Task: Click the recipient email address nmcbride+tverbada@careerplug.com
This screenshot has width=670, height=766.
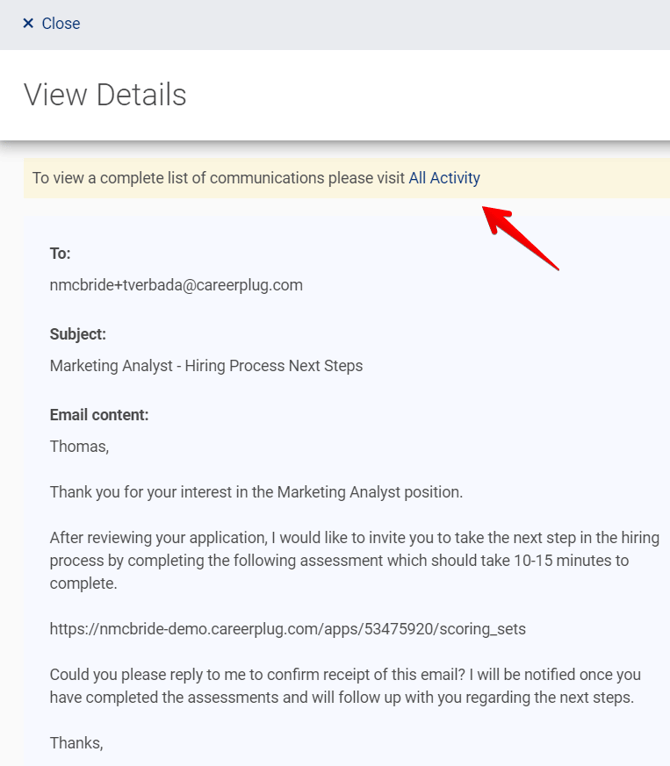Action: [x=176, y=285]
